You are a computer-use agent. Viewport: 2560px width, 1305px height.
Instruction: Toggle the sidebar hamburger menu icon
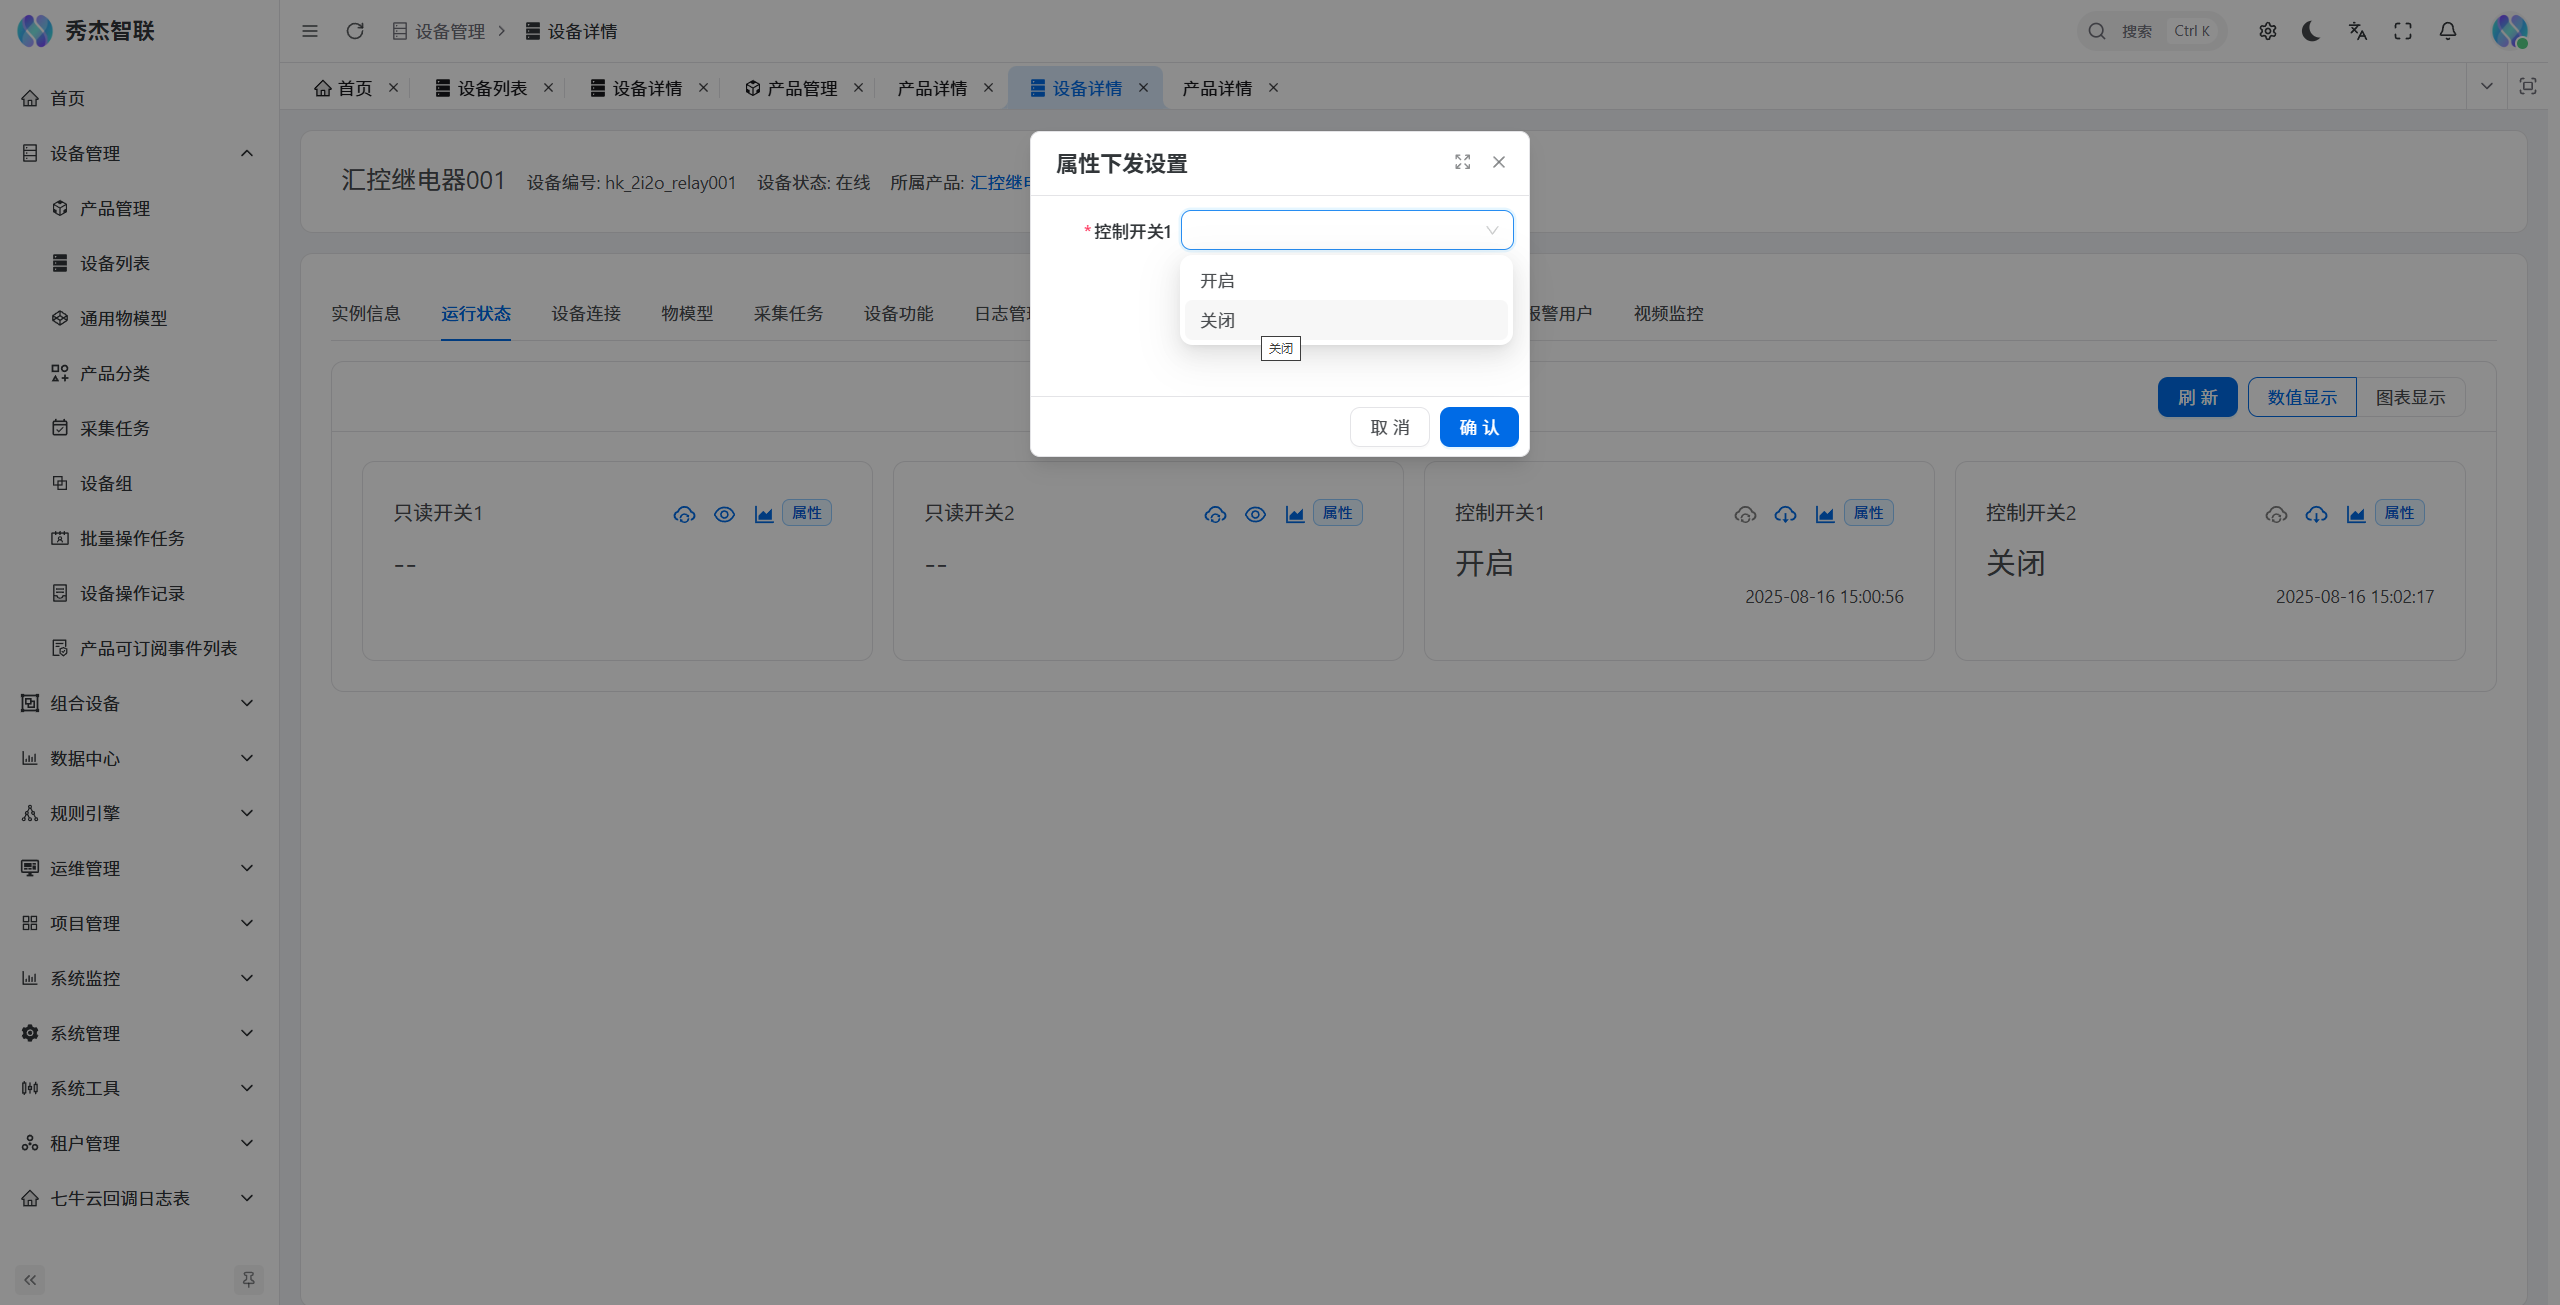[x=310, y=31]
